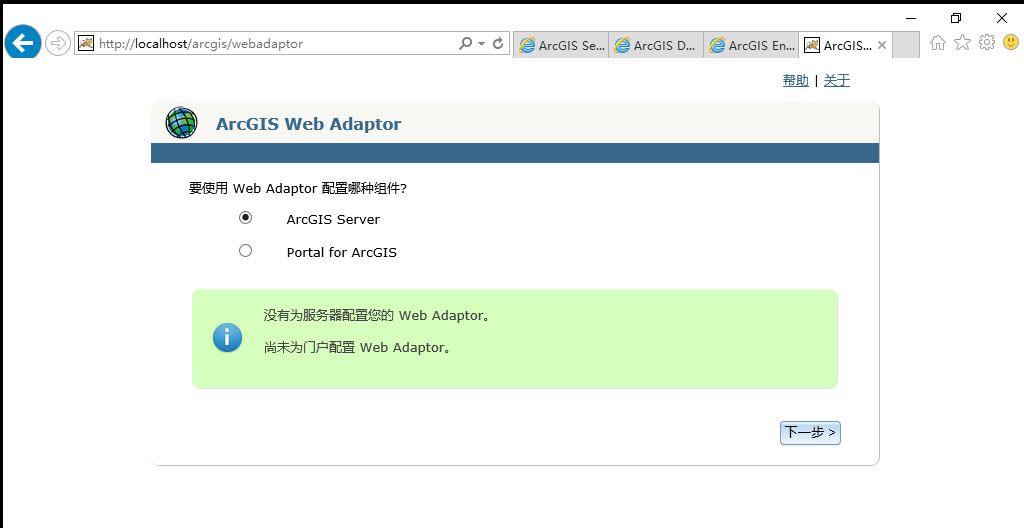
Task: Open the 关于 about link
Action: click(x=837, y=80)
